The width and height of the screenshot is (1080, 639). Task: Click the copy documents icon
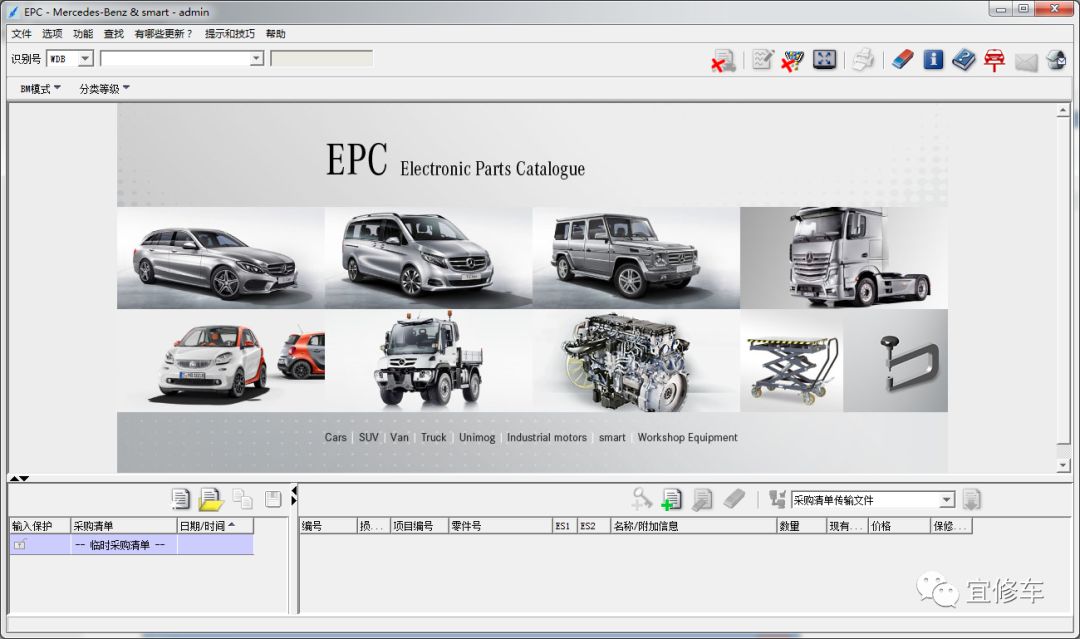click(x=242, y=499)
